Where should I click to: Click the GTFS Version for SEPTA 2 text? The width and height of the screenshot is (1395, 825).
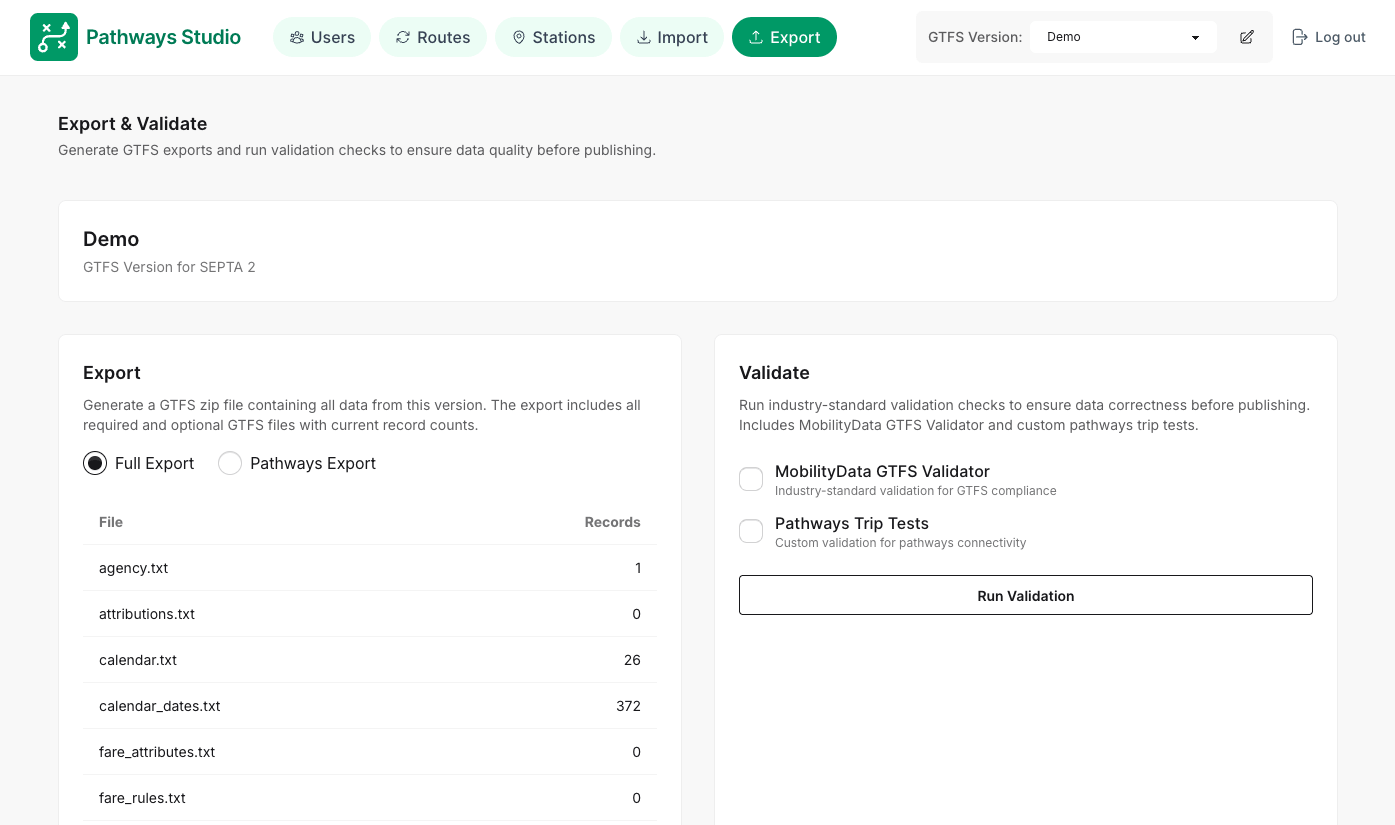pos(169,267)
